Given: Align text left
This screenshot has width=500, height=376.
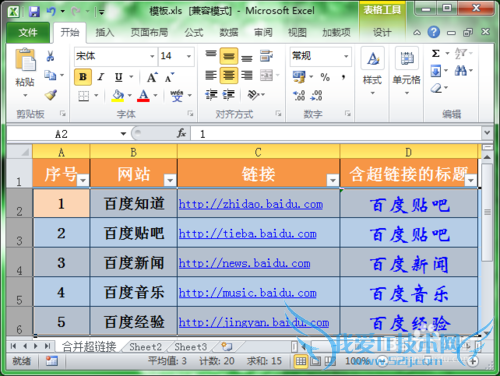Looking at the screenshot, I should coord(211,75).
